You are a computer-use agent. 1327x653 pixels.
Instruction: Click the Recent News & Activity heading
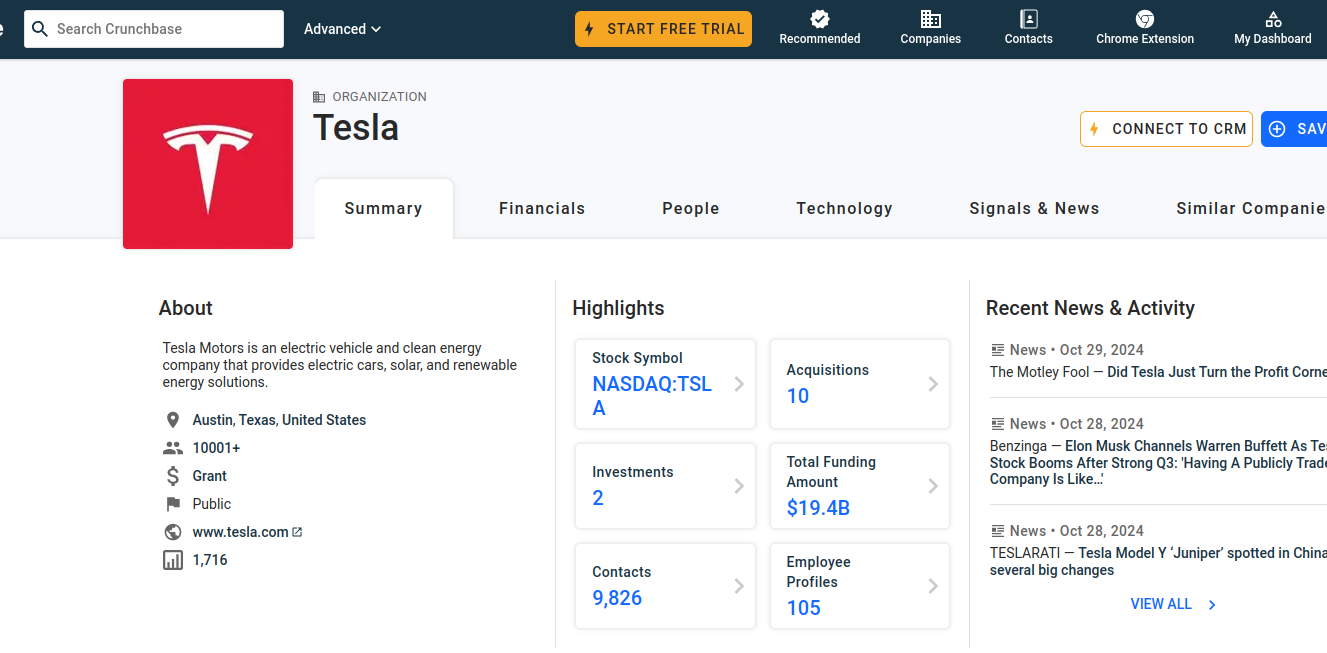pos(1090,308)
